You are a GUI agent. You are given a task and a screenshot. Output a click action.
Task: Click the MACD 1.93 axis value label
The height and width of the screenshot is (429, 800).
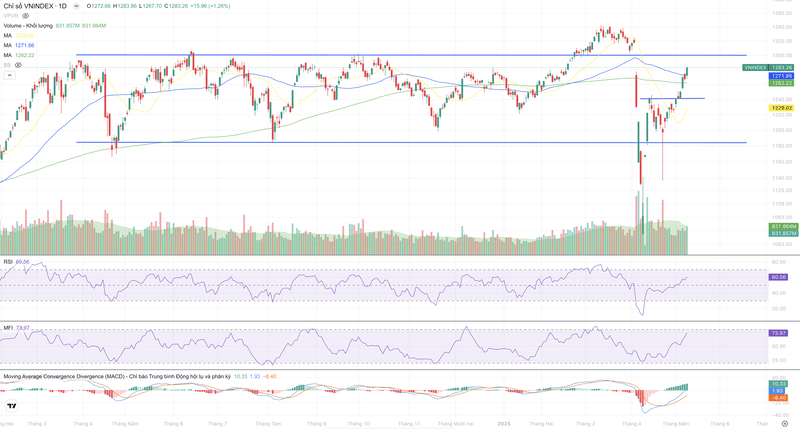778,391
